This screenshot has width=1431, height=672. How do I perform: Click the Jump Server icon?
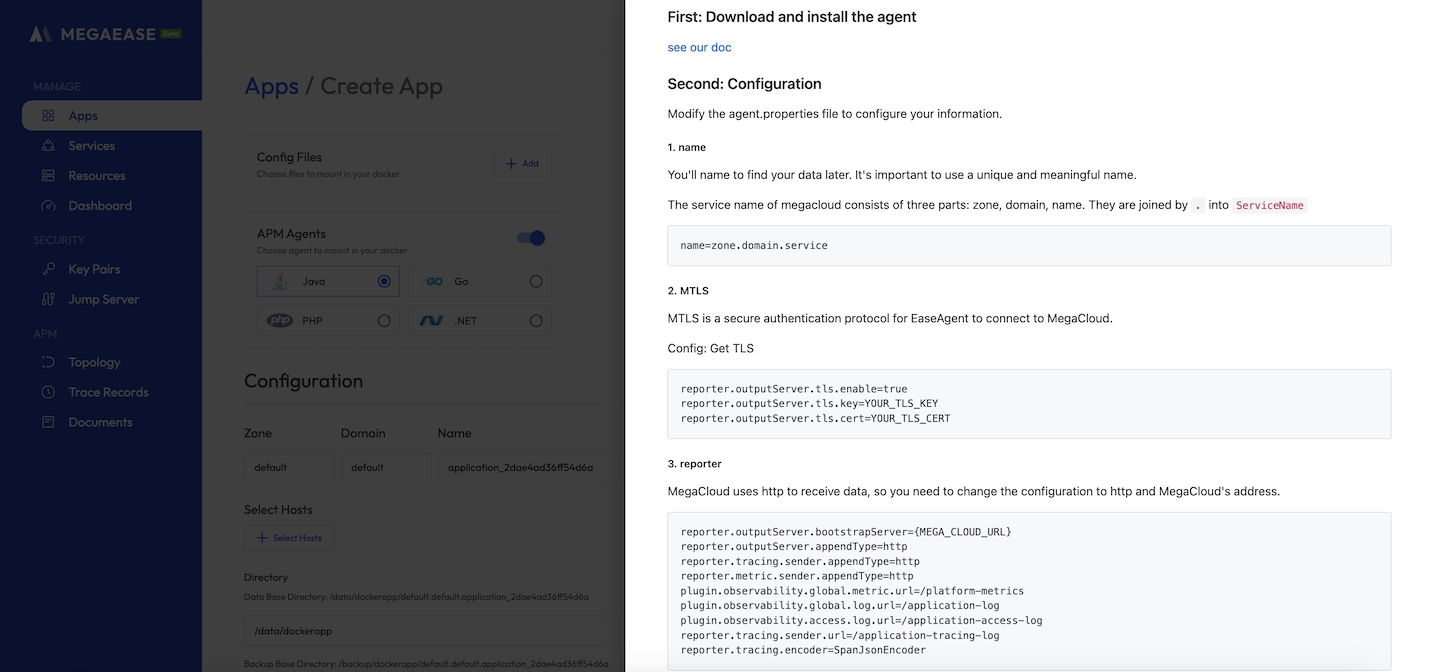[x=48, y=299]
